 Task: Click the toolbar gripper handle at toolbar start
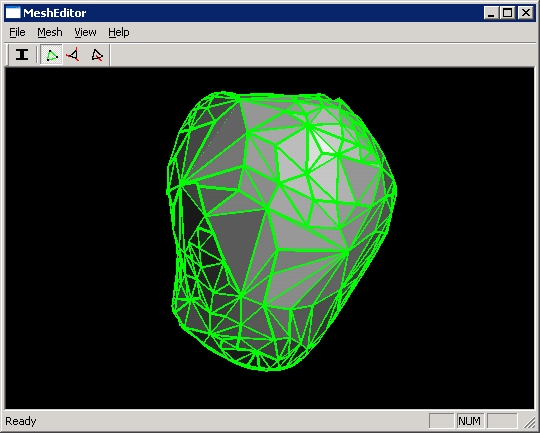7,55
